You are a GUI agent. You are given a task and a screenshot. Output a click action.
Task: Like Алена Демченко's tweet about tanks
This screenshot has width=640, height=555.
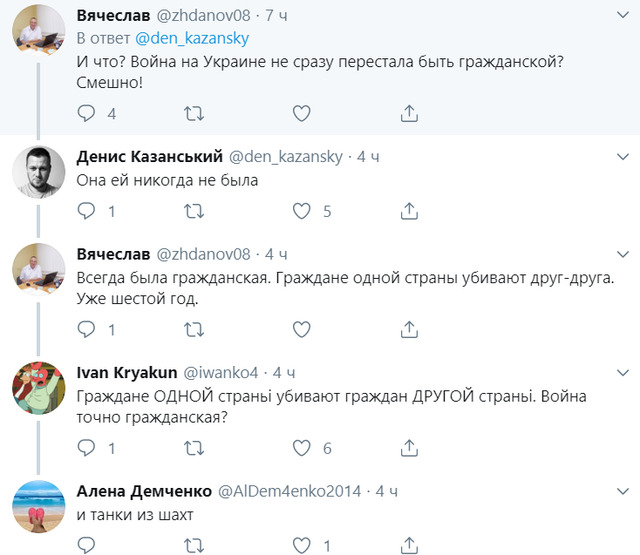coord(303,545)
